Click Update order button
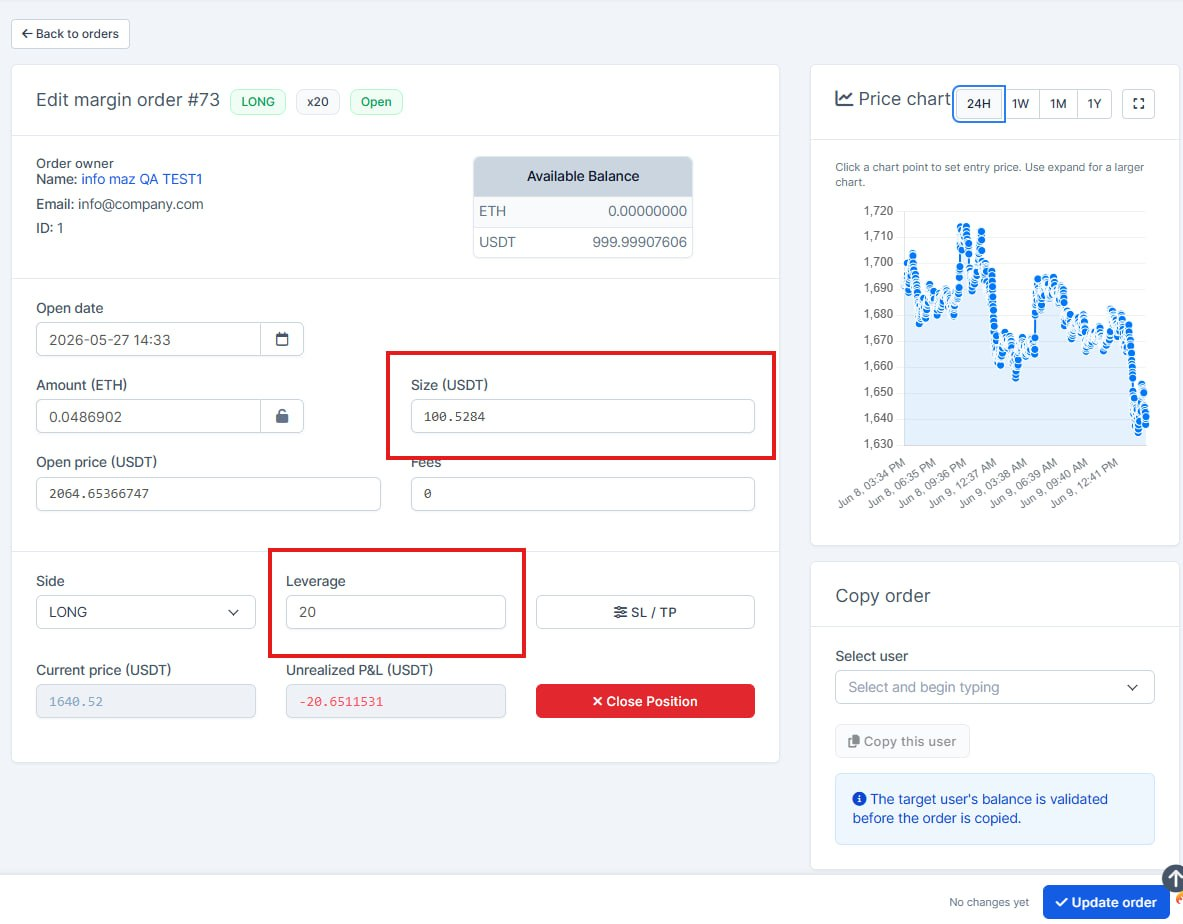The height and width of the screenshot is (924, 1183). coord(1106,902)
